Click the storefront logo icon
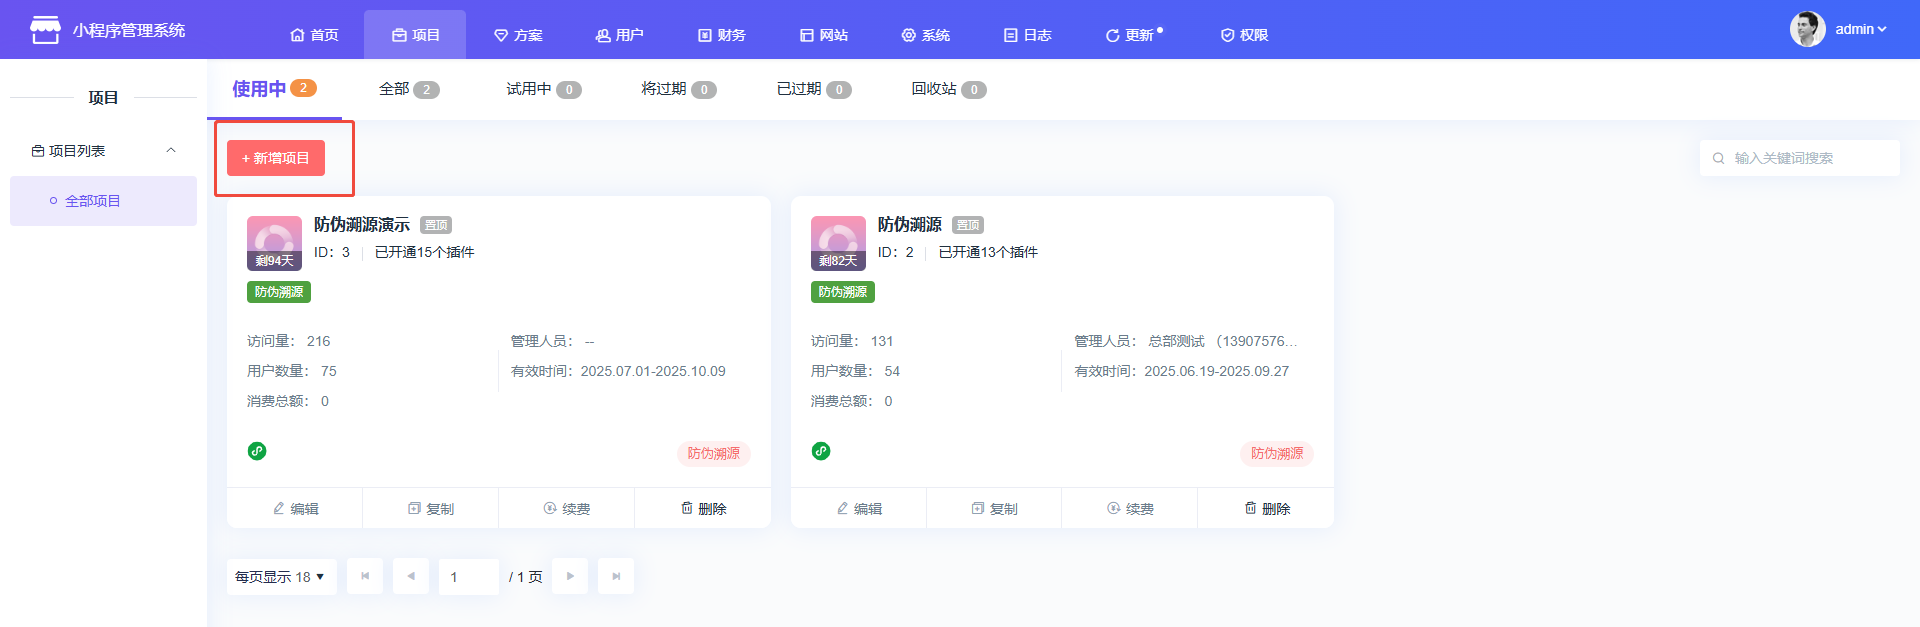1920x627 pixels. (45, 30)
